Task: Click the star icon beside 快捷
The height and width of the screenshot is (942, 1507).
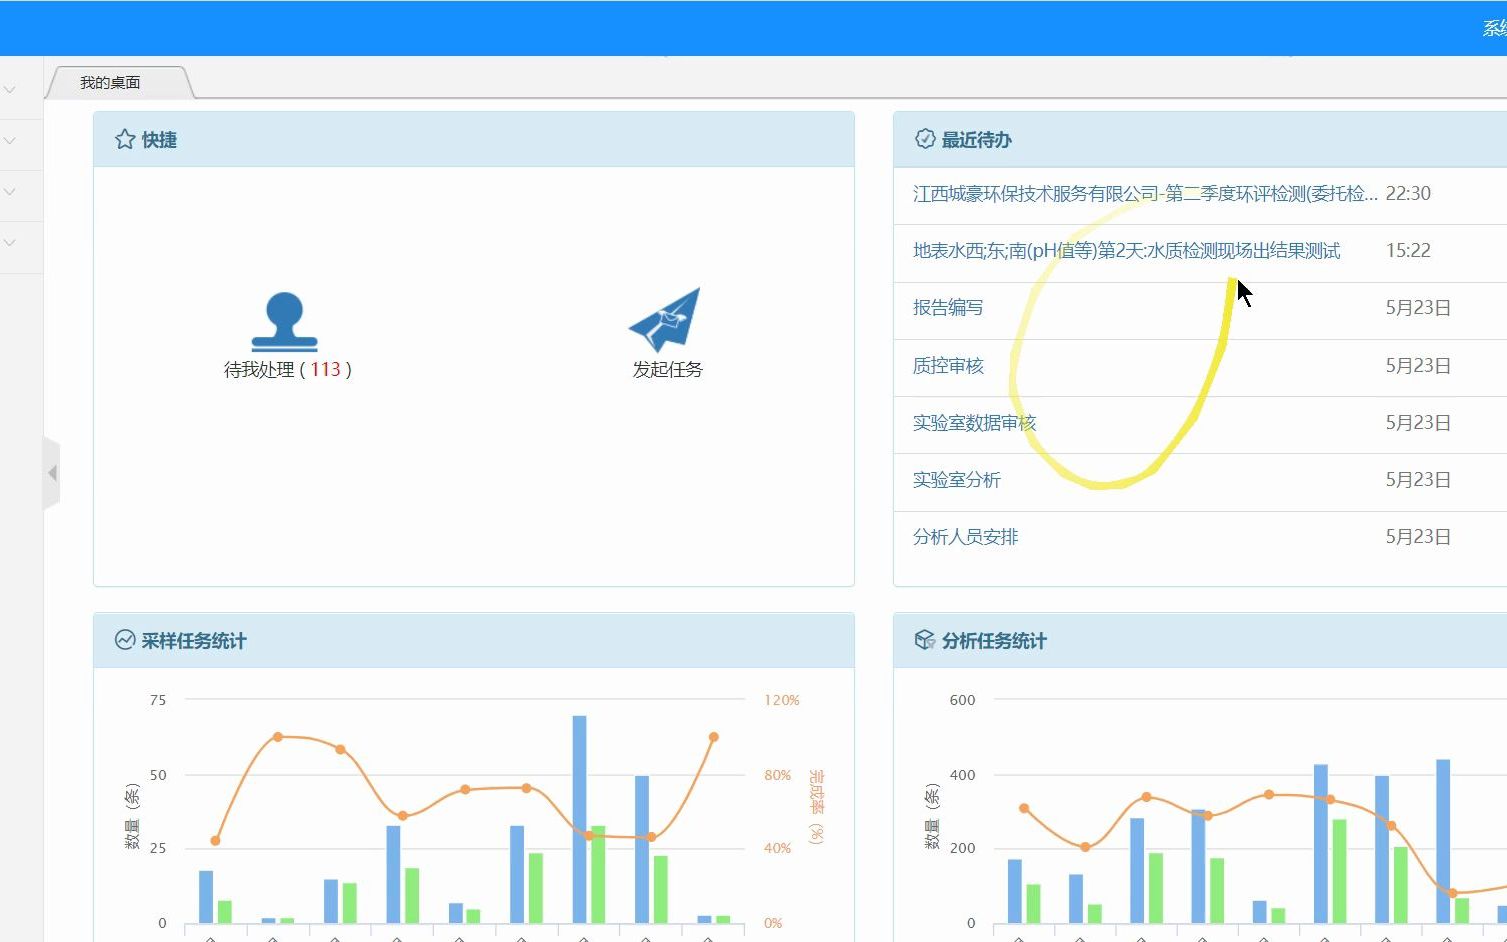Action: tap(125, 139)
